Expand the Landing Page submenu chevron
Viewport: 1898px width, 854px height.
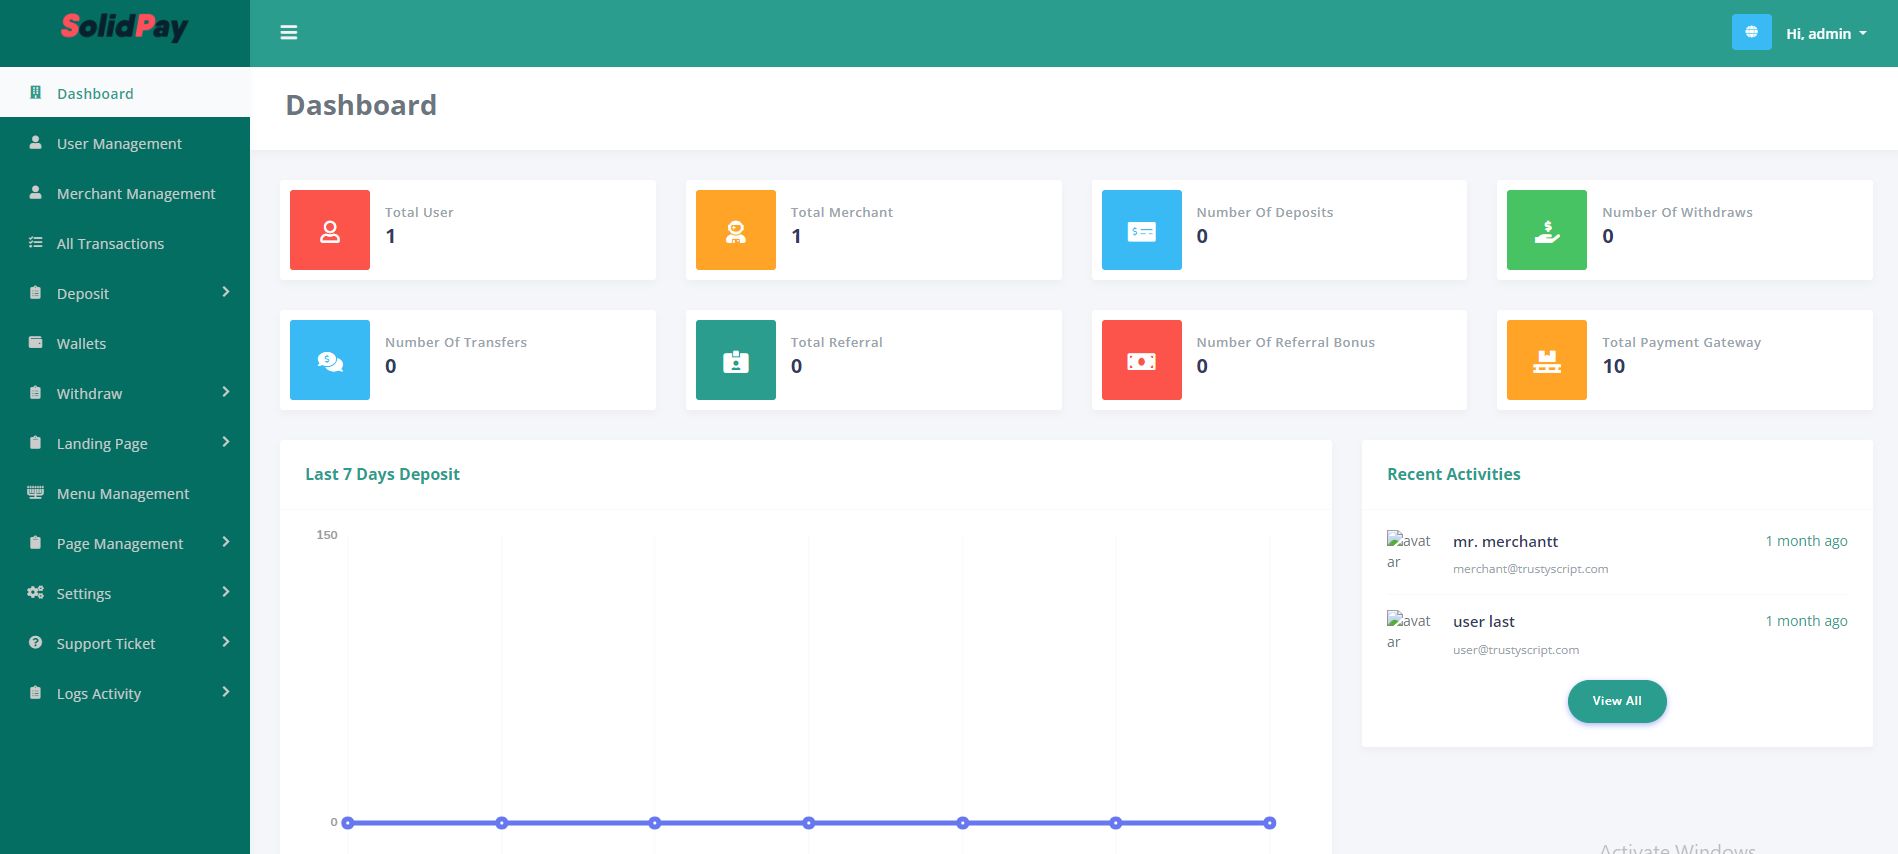pos(226,442)
